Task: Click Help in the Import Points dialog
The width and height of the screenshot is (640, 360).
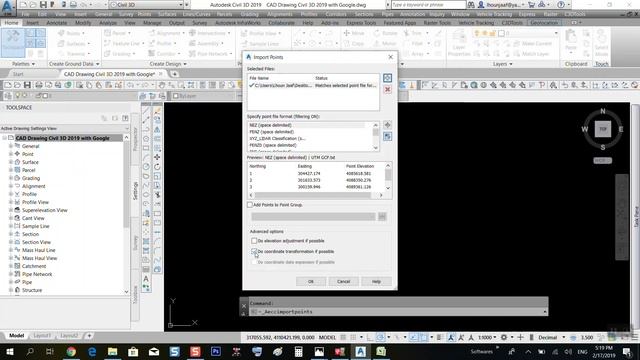Action: [376, 282]
